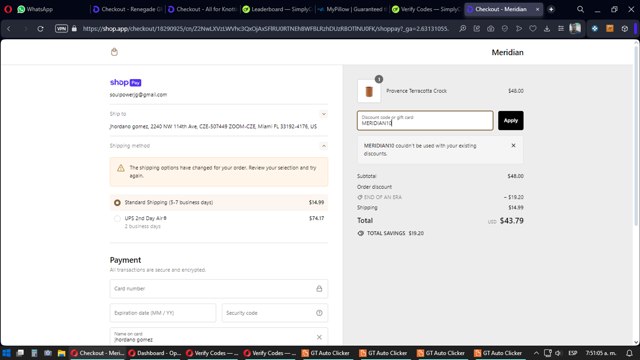640x360 pixels.
Task: Click the blue extension icon
Action: (595, 29)
